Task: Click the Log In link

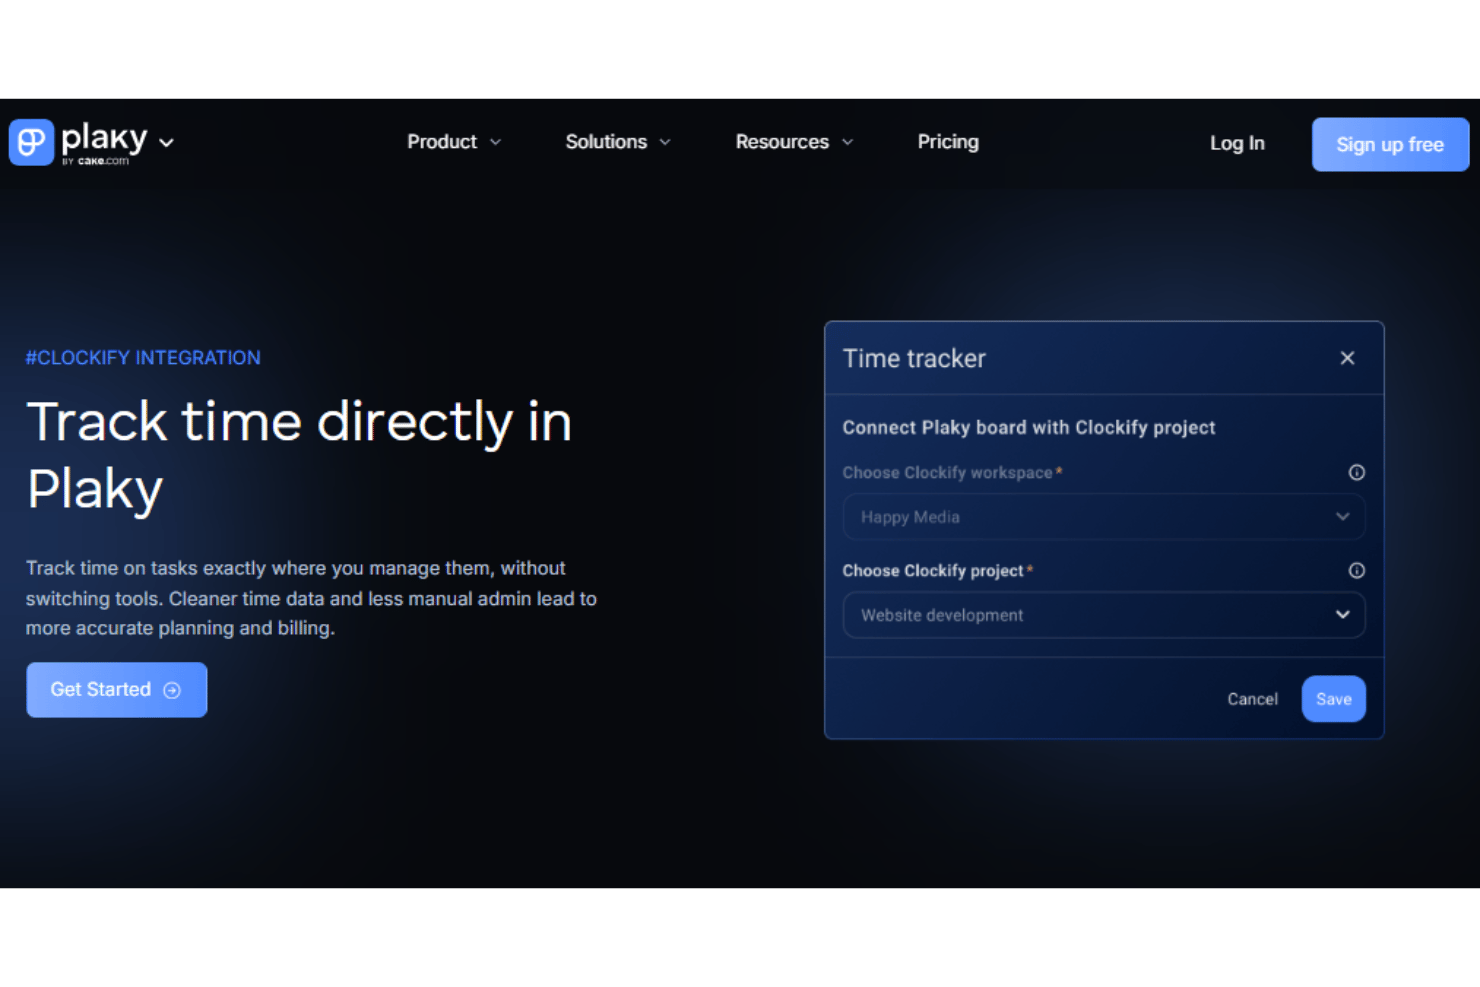Action: [x=1237, y=143]
